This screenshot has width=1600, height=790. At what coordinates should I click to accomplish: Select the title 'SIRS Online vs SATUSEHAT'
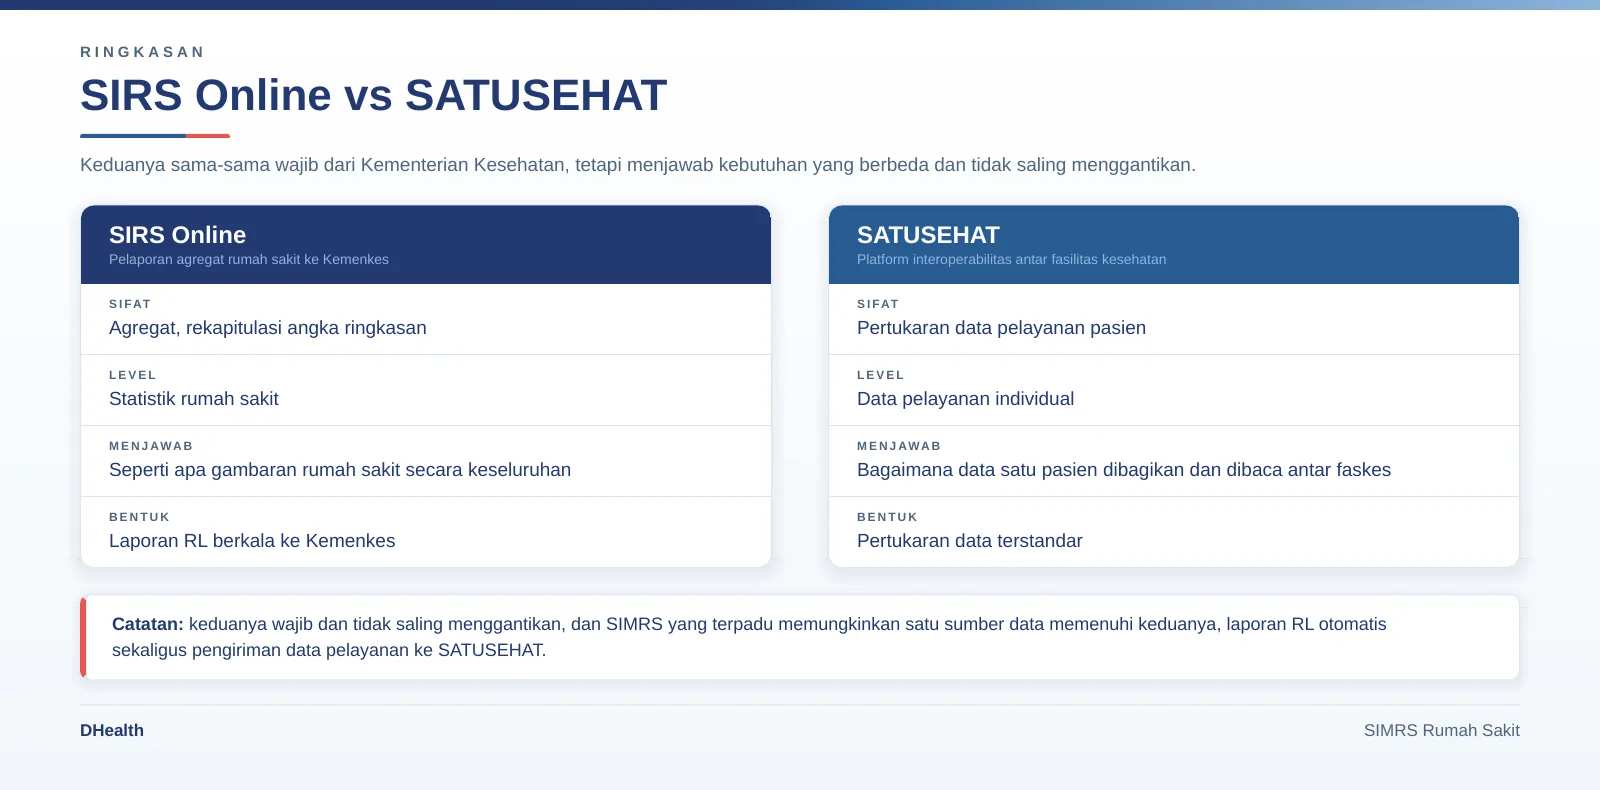click(x=373, y=96)
